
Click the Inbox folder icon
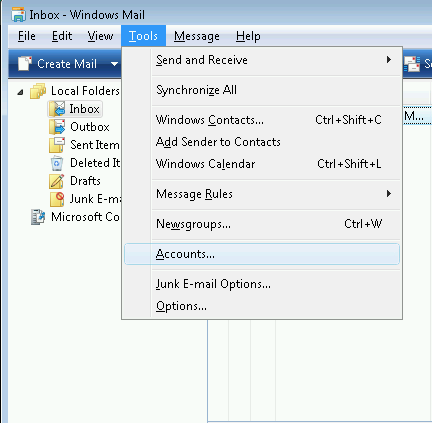click(57, 109)
